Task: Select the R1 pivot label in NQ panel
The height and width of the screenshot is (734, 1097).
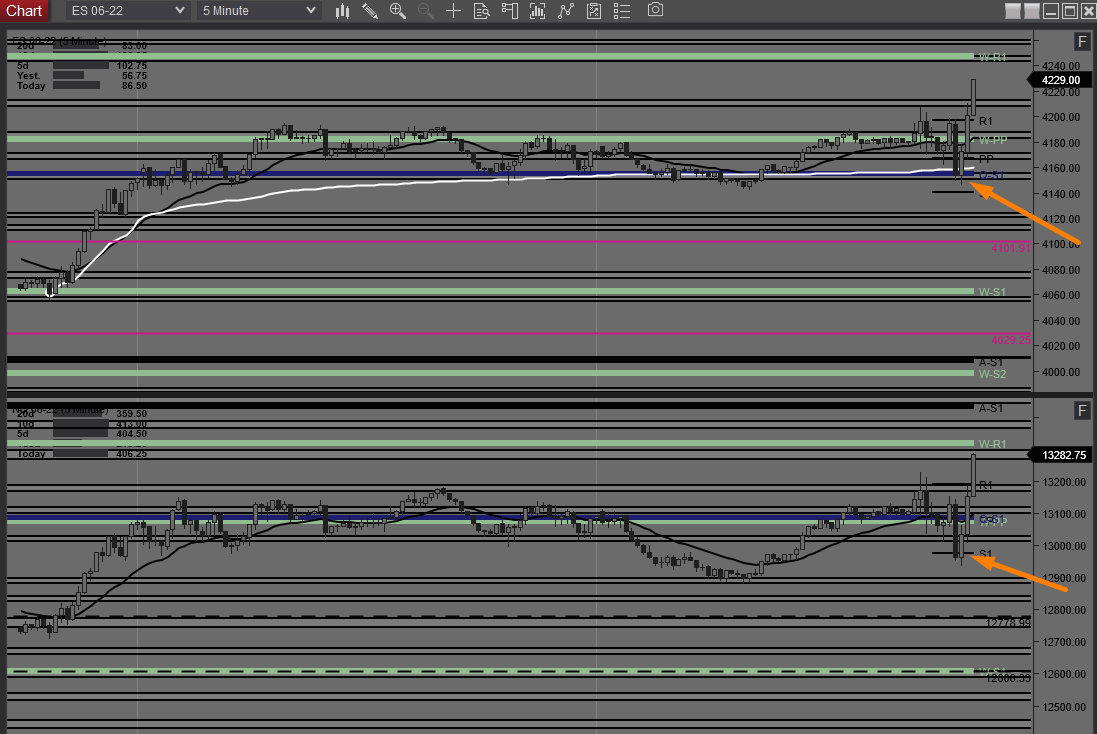Action: point(985,485)
